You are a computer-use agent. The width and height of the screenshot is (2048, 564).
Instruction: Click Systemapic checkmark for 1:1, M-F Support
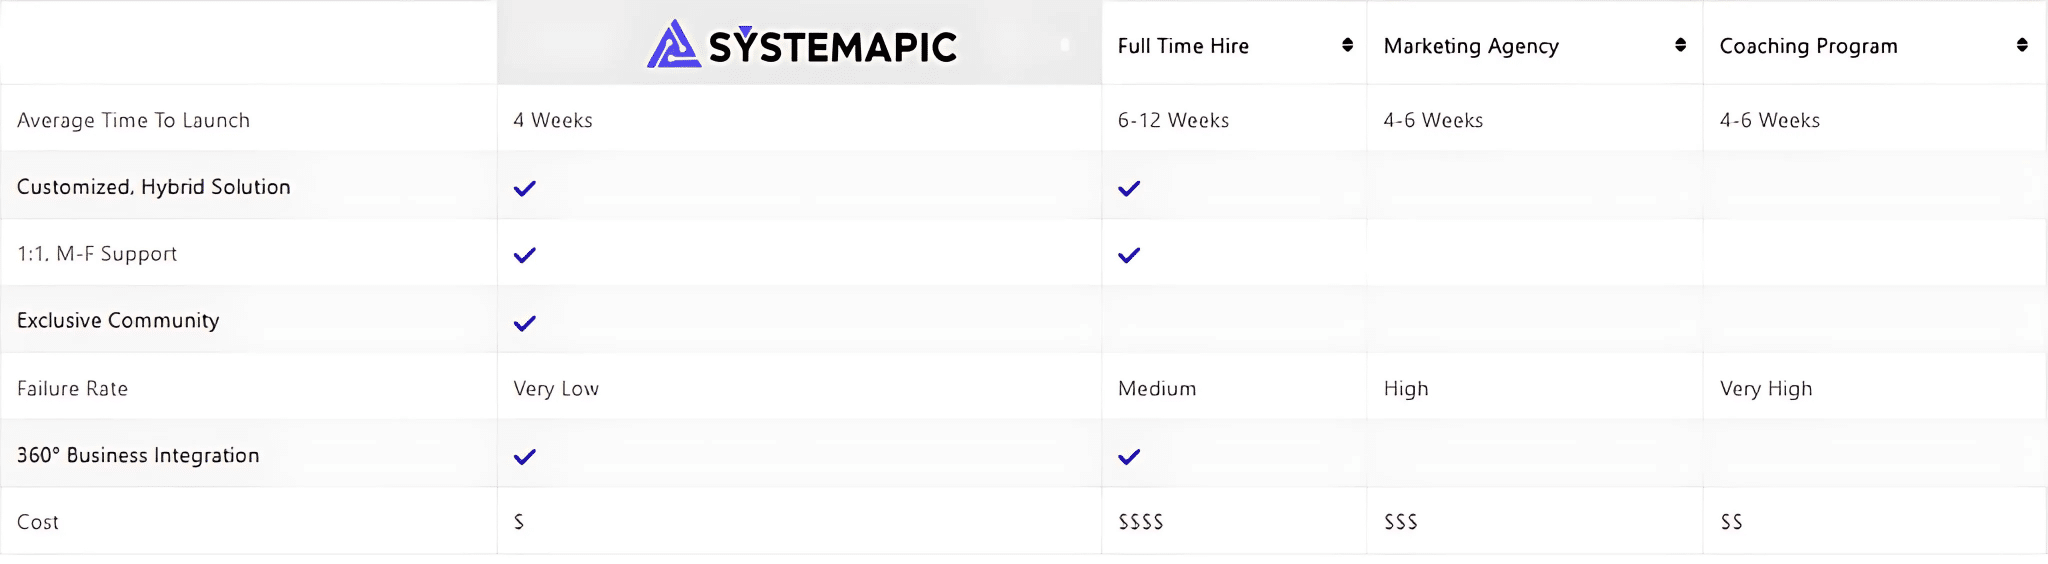coord(525,255)
